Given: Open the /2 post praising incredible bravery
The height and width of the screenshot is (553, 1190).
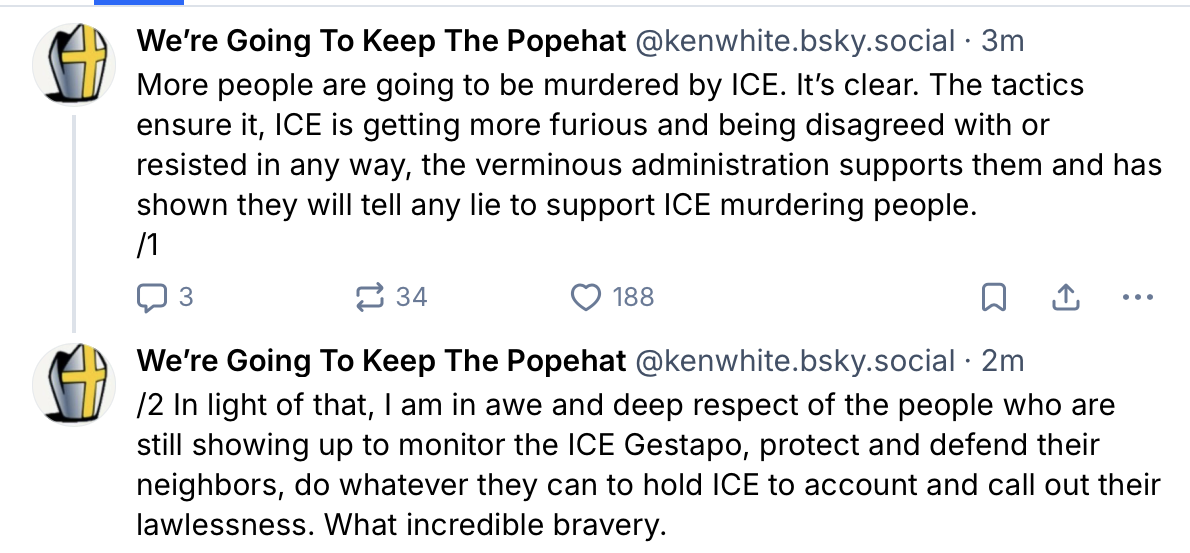Looking at the screenshot, I should coord(640,465).
